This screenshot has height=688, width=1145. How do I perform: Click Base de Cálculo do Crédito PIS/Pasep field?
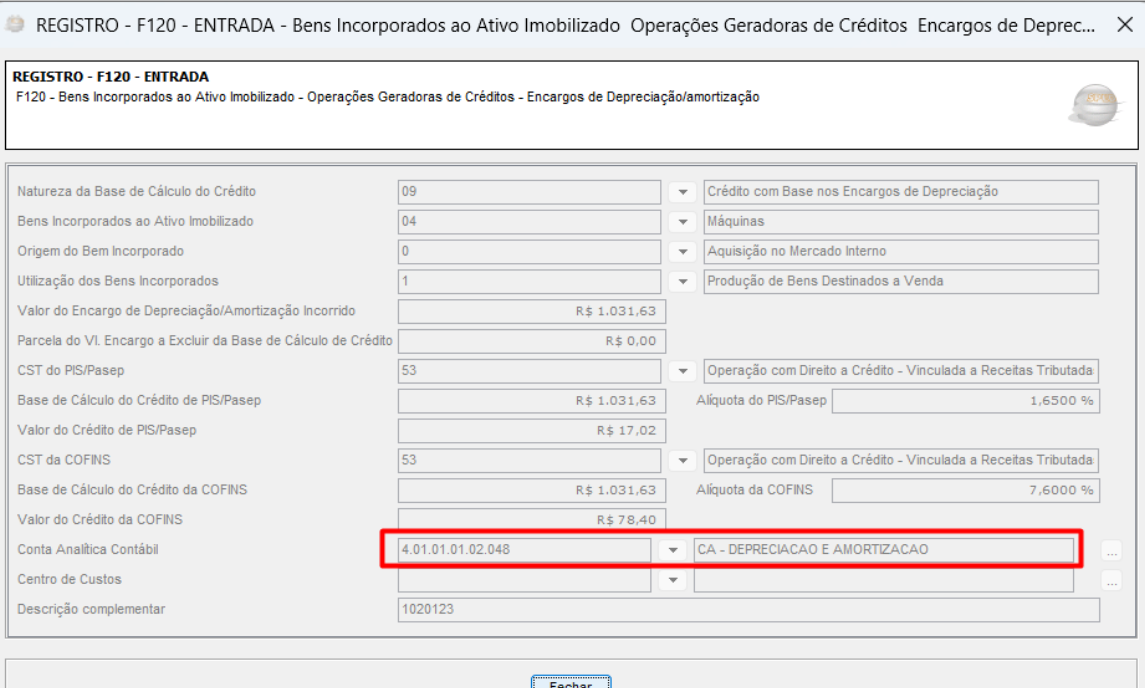[532, 401]
